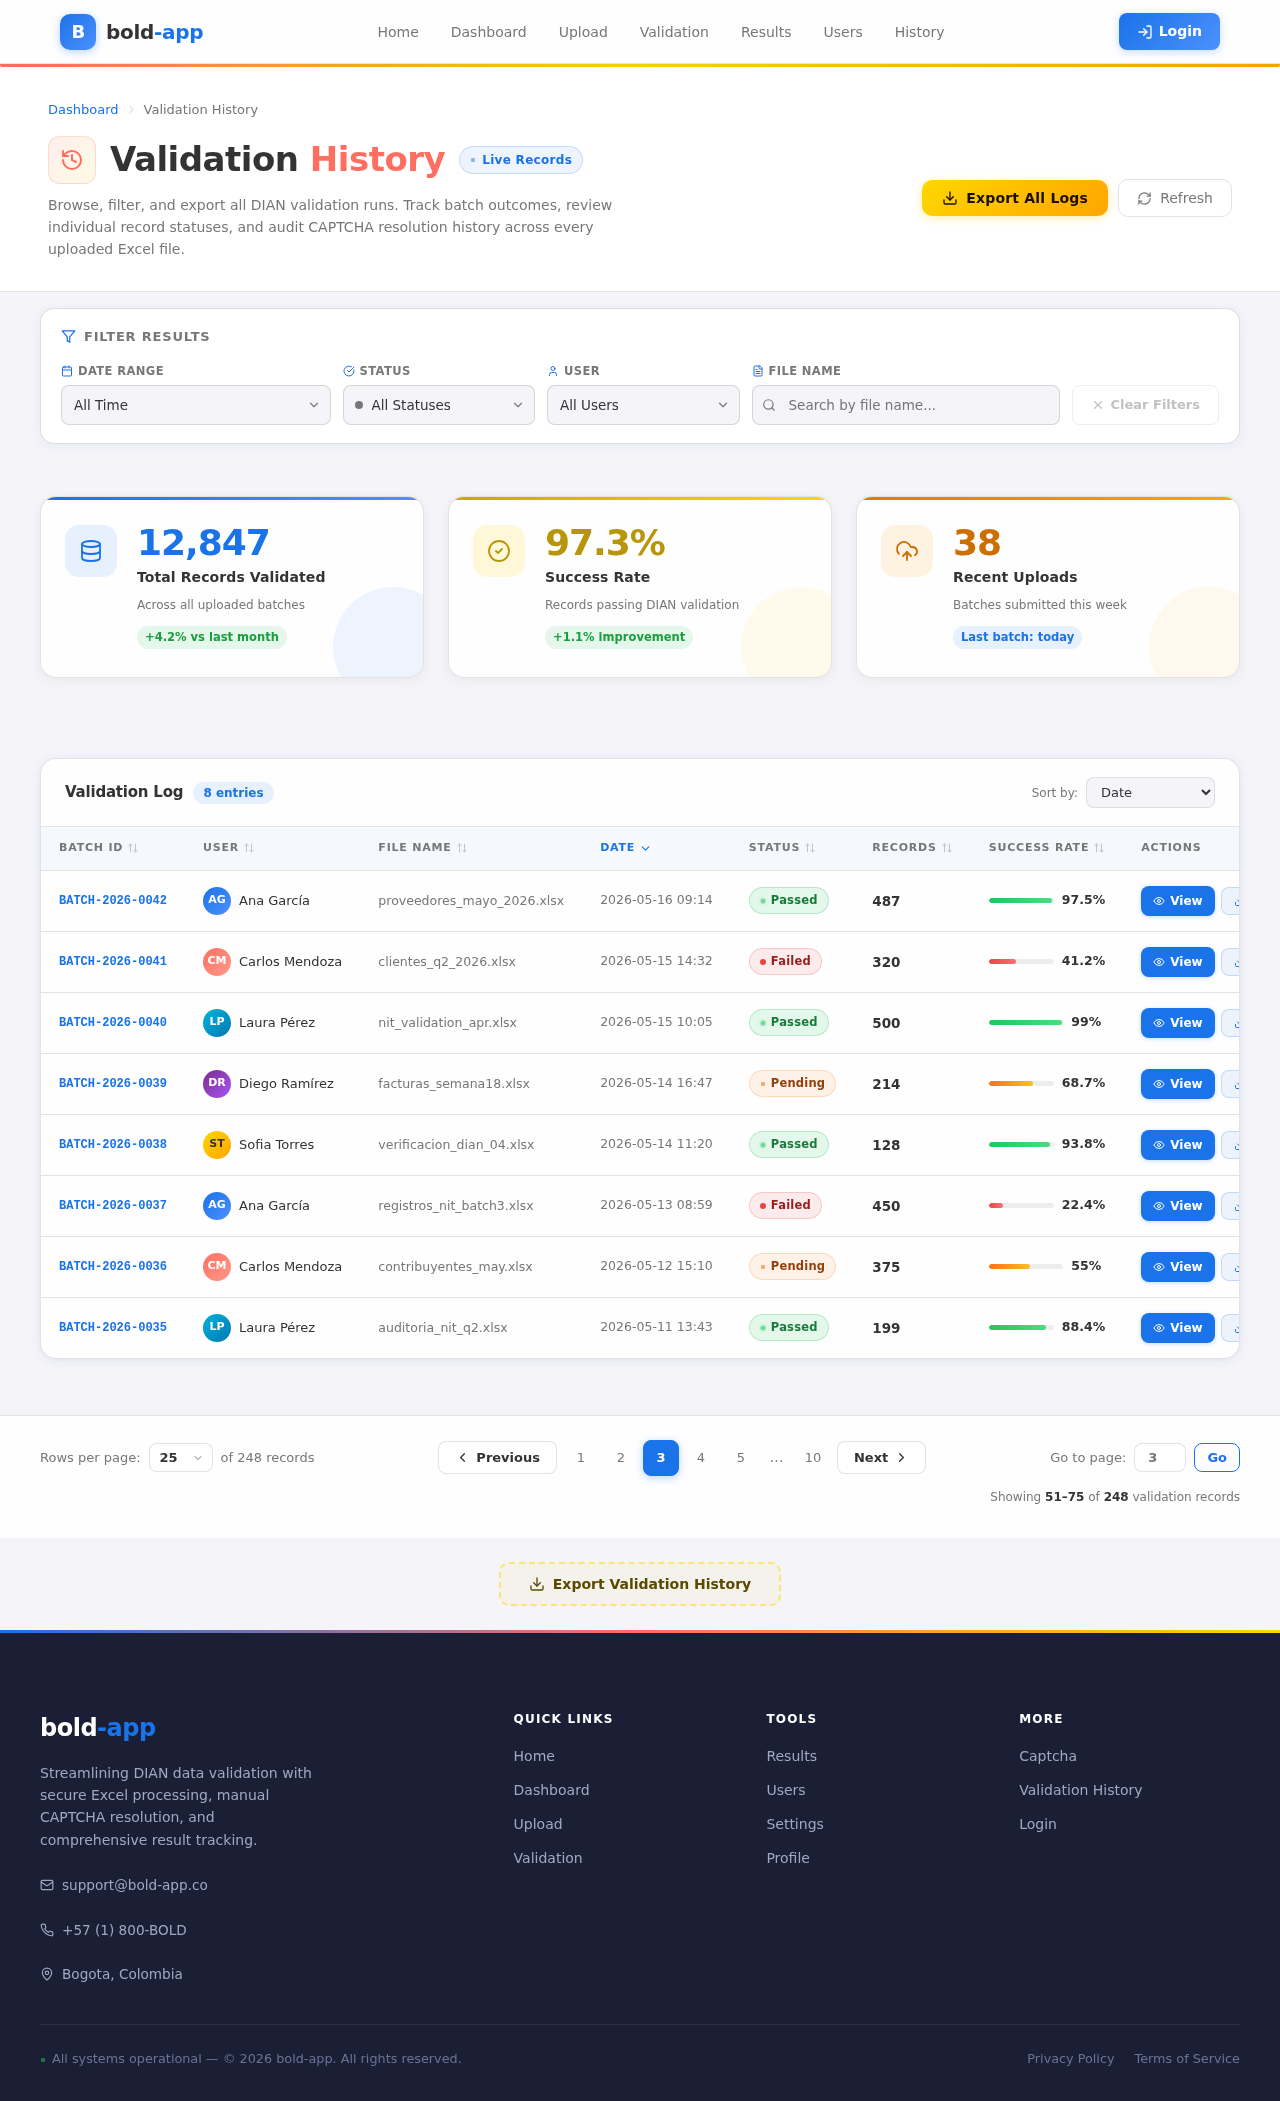Image resolution: width=1280 pixels, height=2101 pixels.
Task: Open the Sort by Date dropdown
Action: (1150, 792)
